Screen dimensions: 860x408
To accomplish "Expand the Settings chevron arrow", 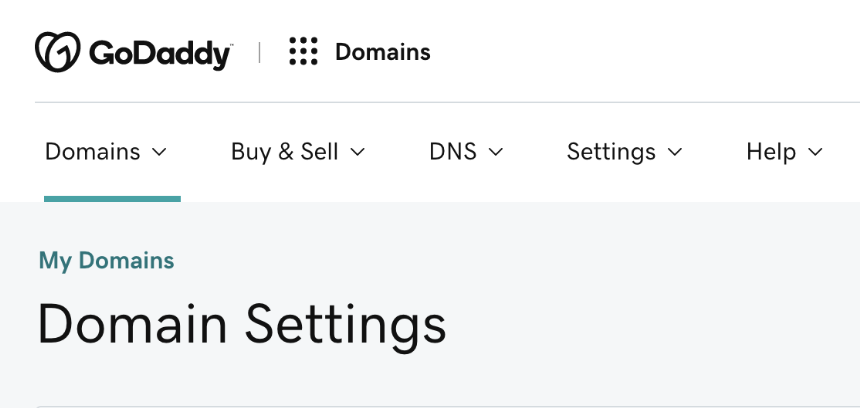I will (675, 153).
